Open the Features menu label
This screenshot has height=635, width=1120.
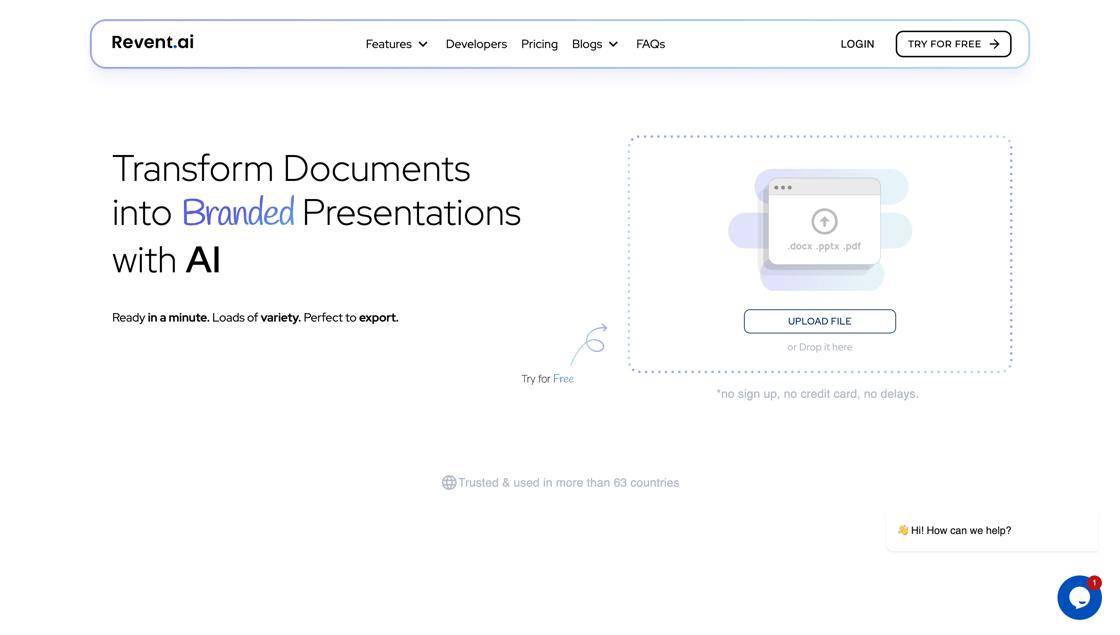tap(388, 44)
